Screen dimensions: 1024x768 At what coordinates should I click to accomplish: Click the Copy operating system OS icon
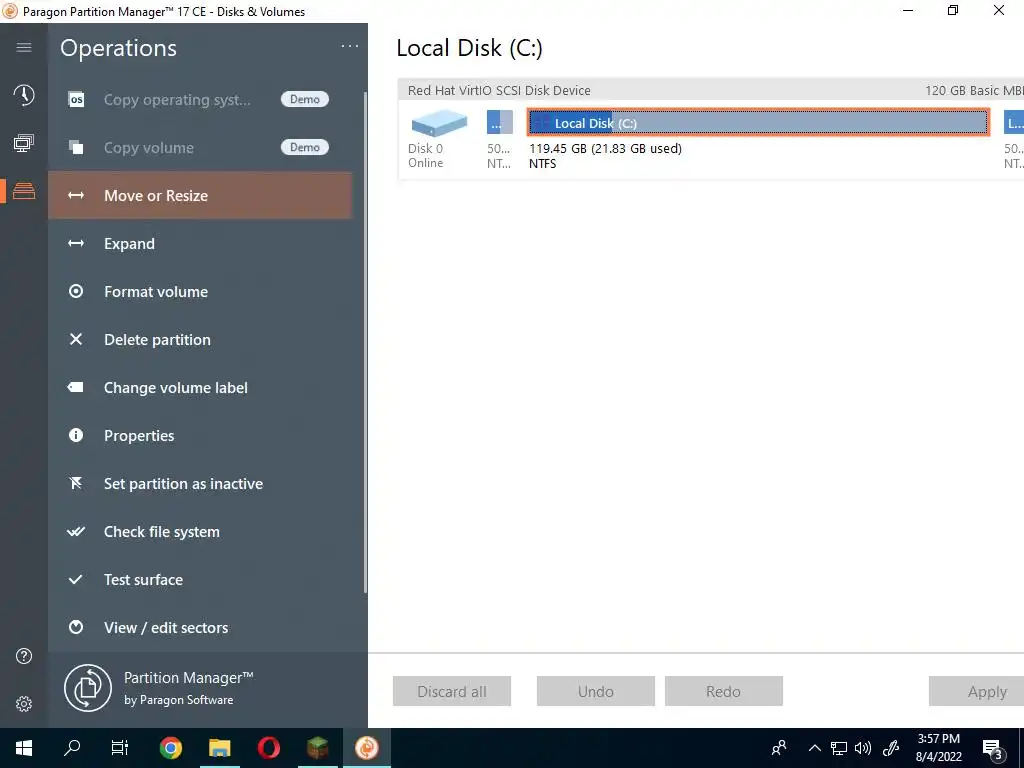click(76, 100)
